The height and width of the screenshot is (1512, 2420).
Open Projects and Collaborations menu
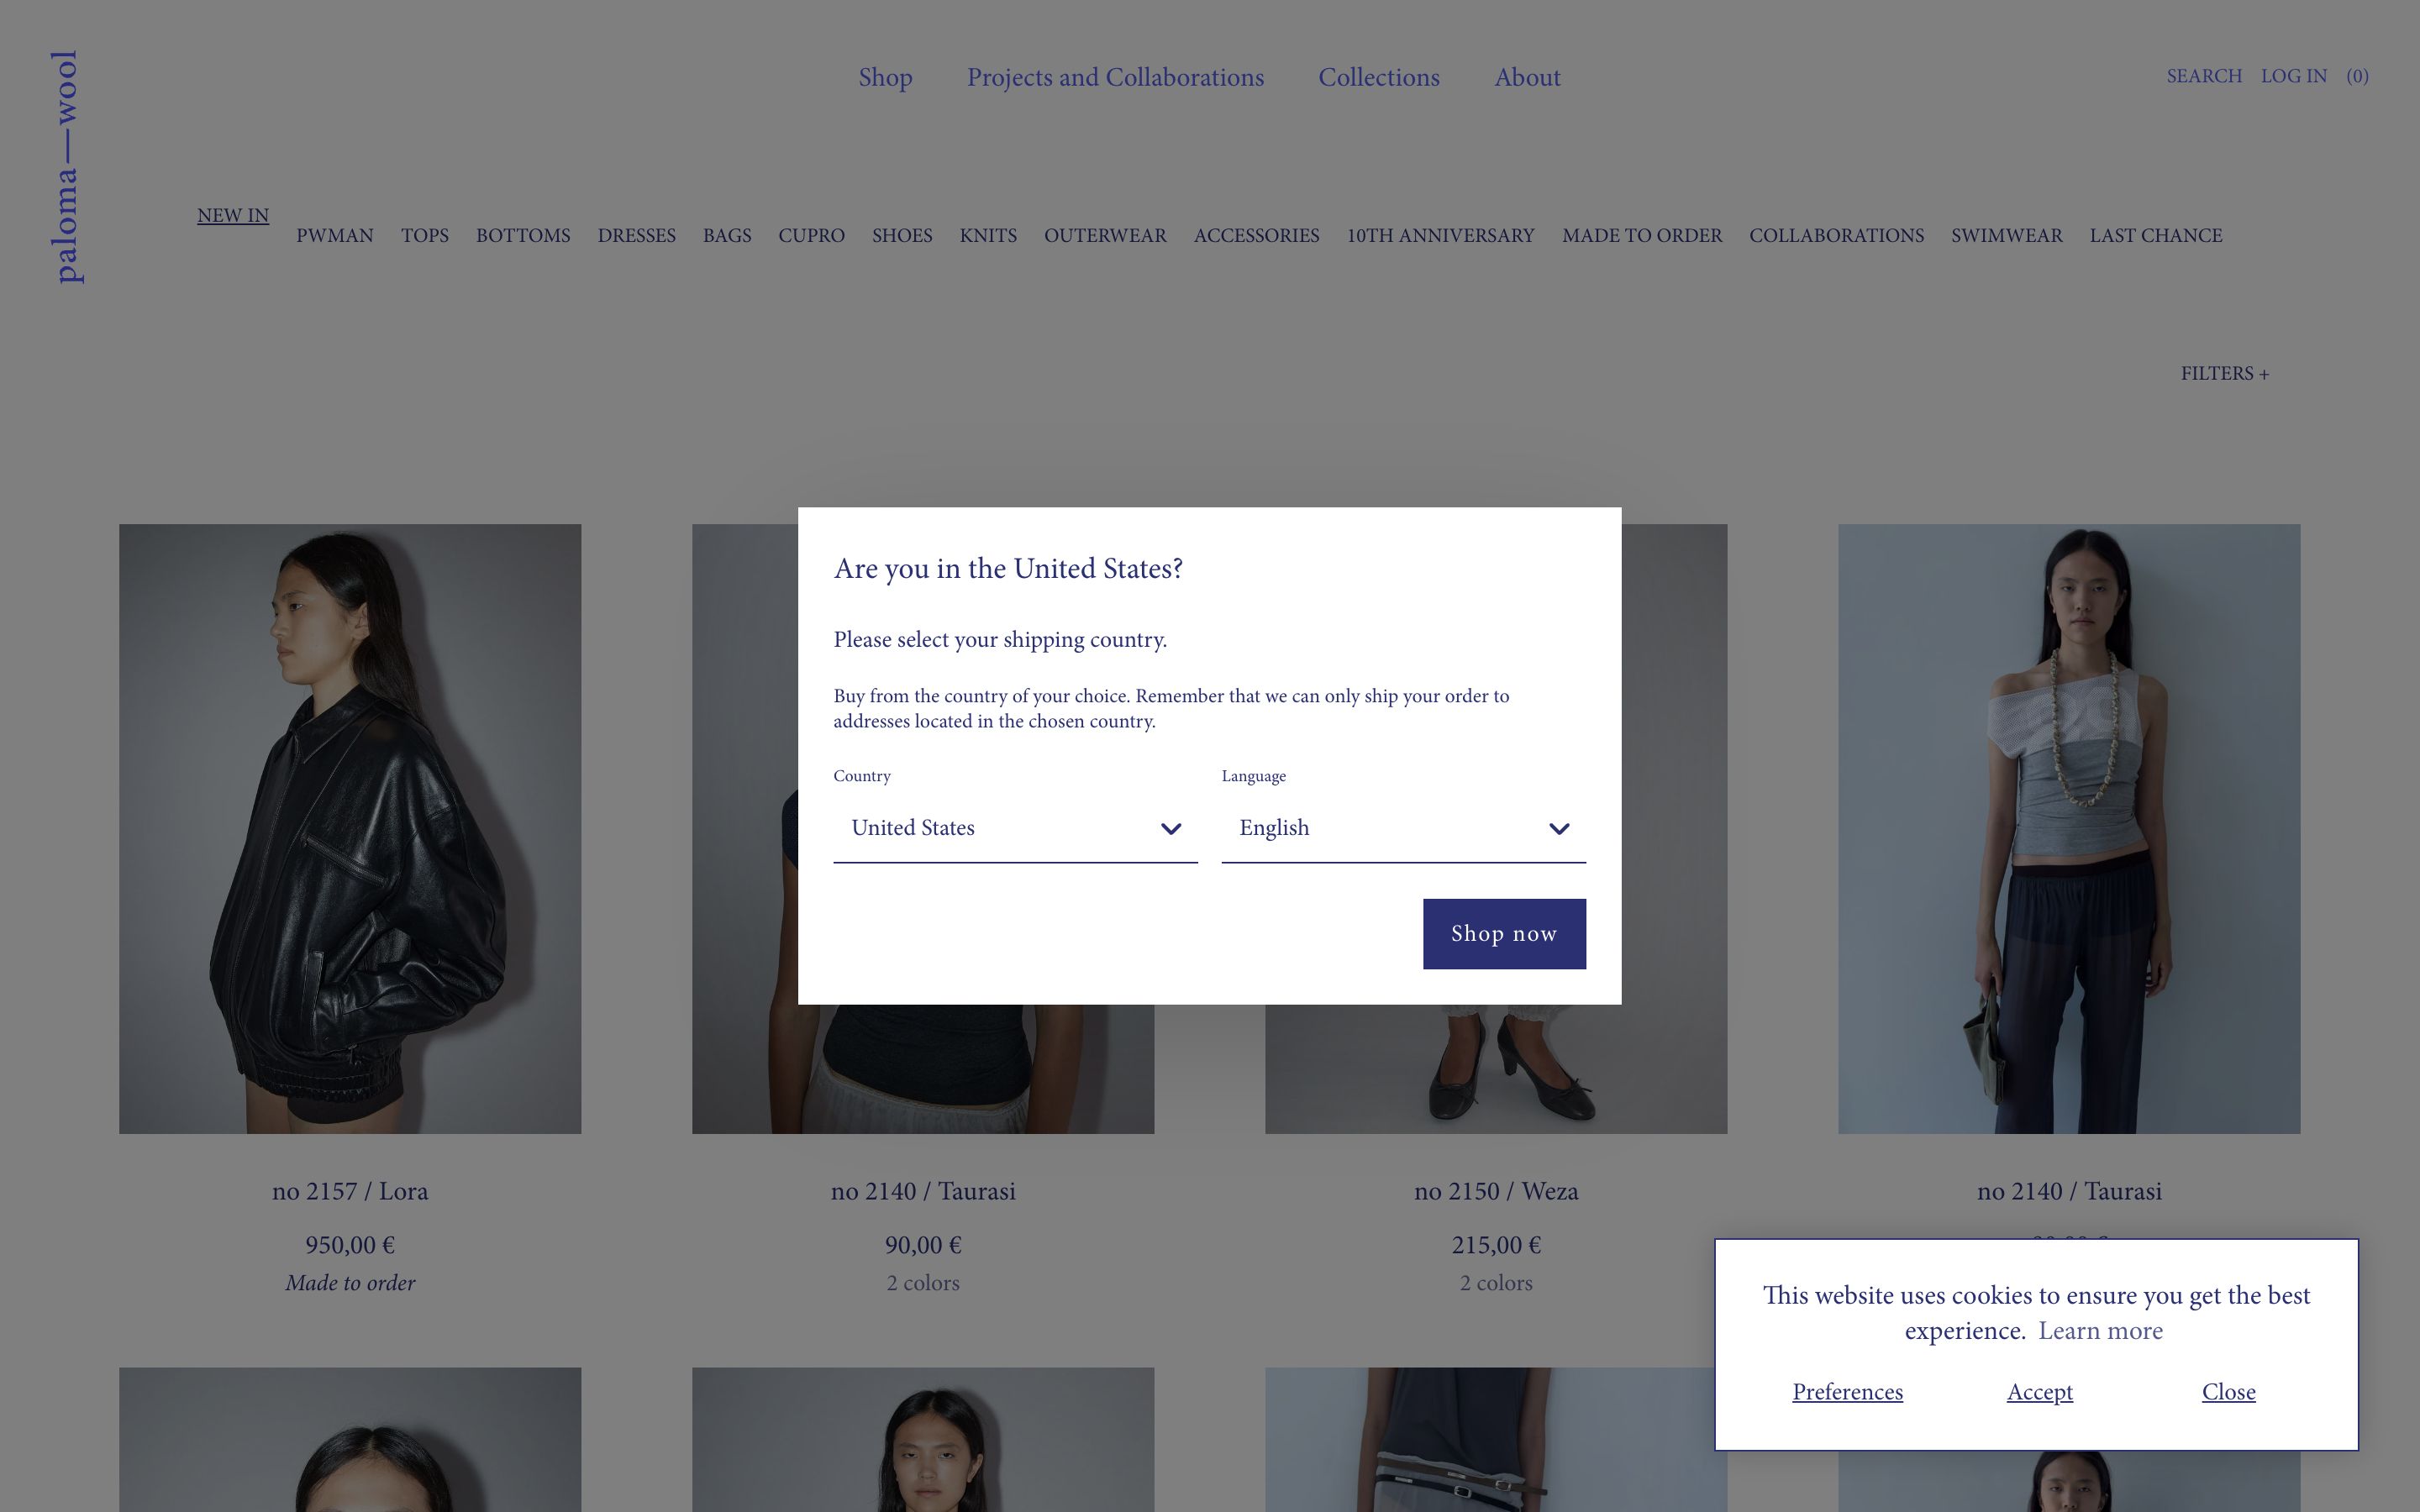tap(1115, 77)
